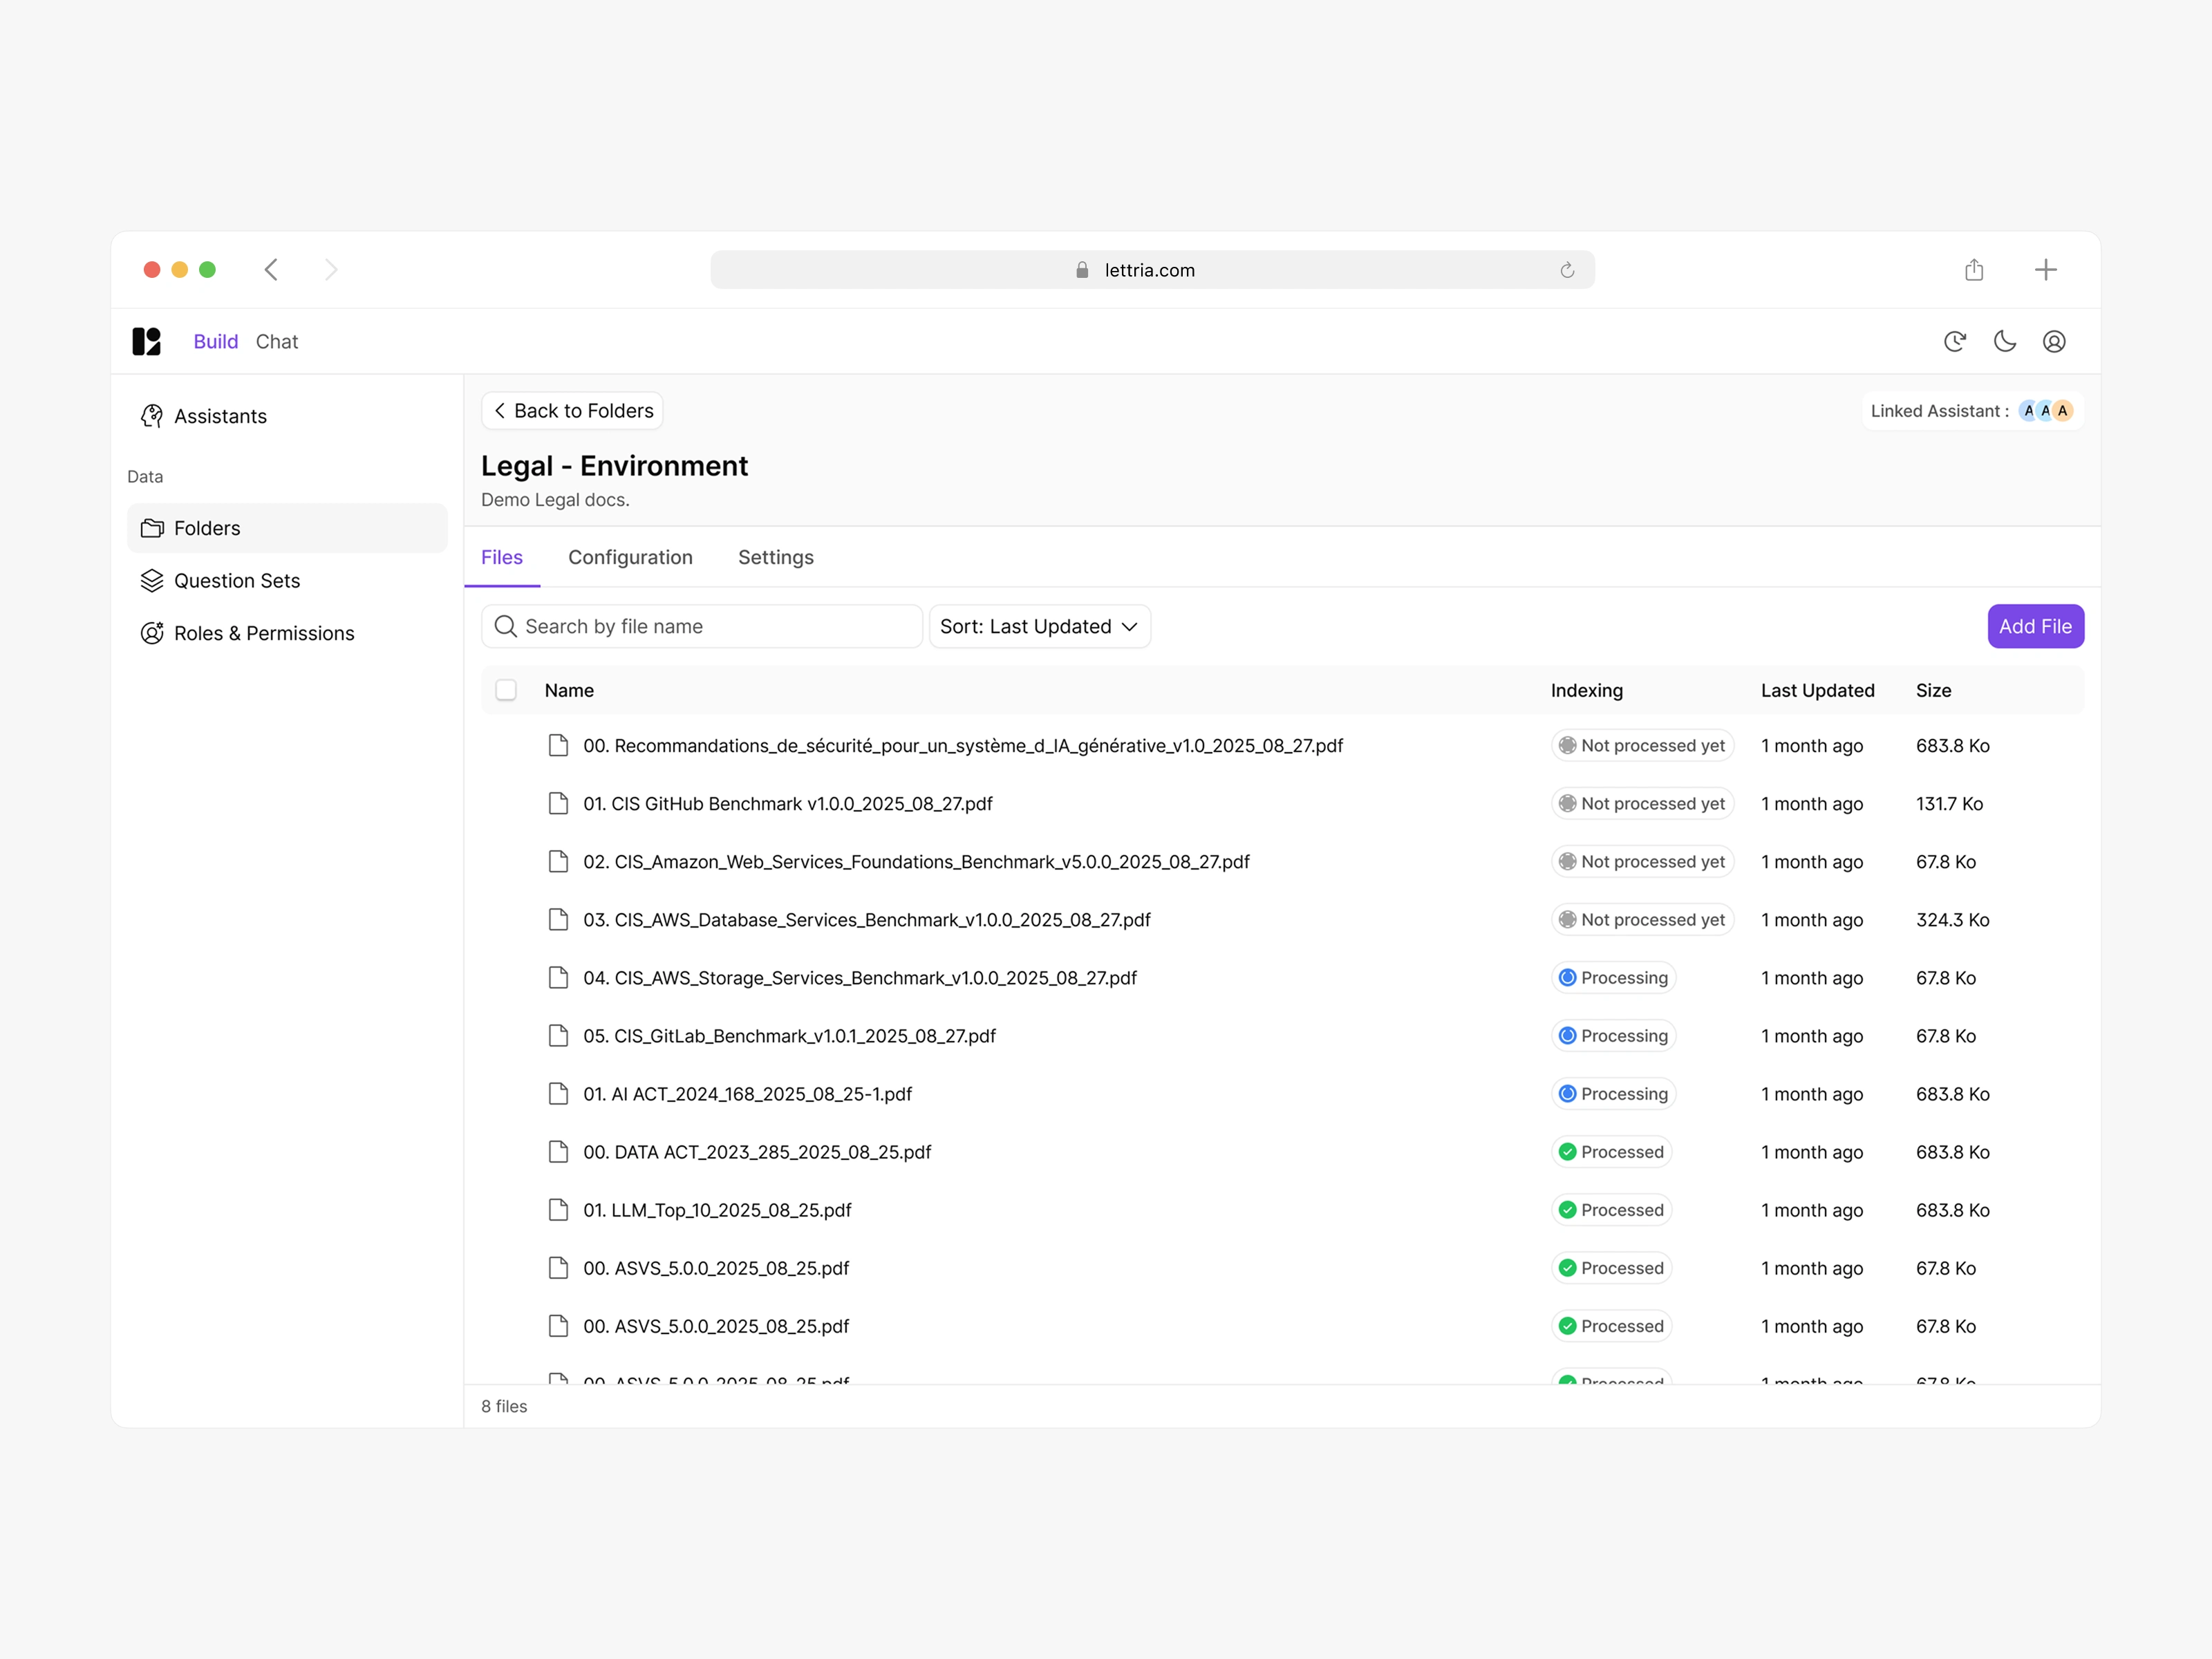
Task: Open a new browser tab
Action: pos(2045,270)
